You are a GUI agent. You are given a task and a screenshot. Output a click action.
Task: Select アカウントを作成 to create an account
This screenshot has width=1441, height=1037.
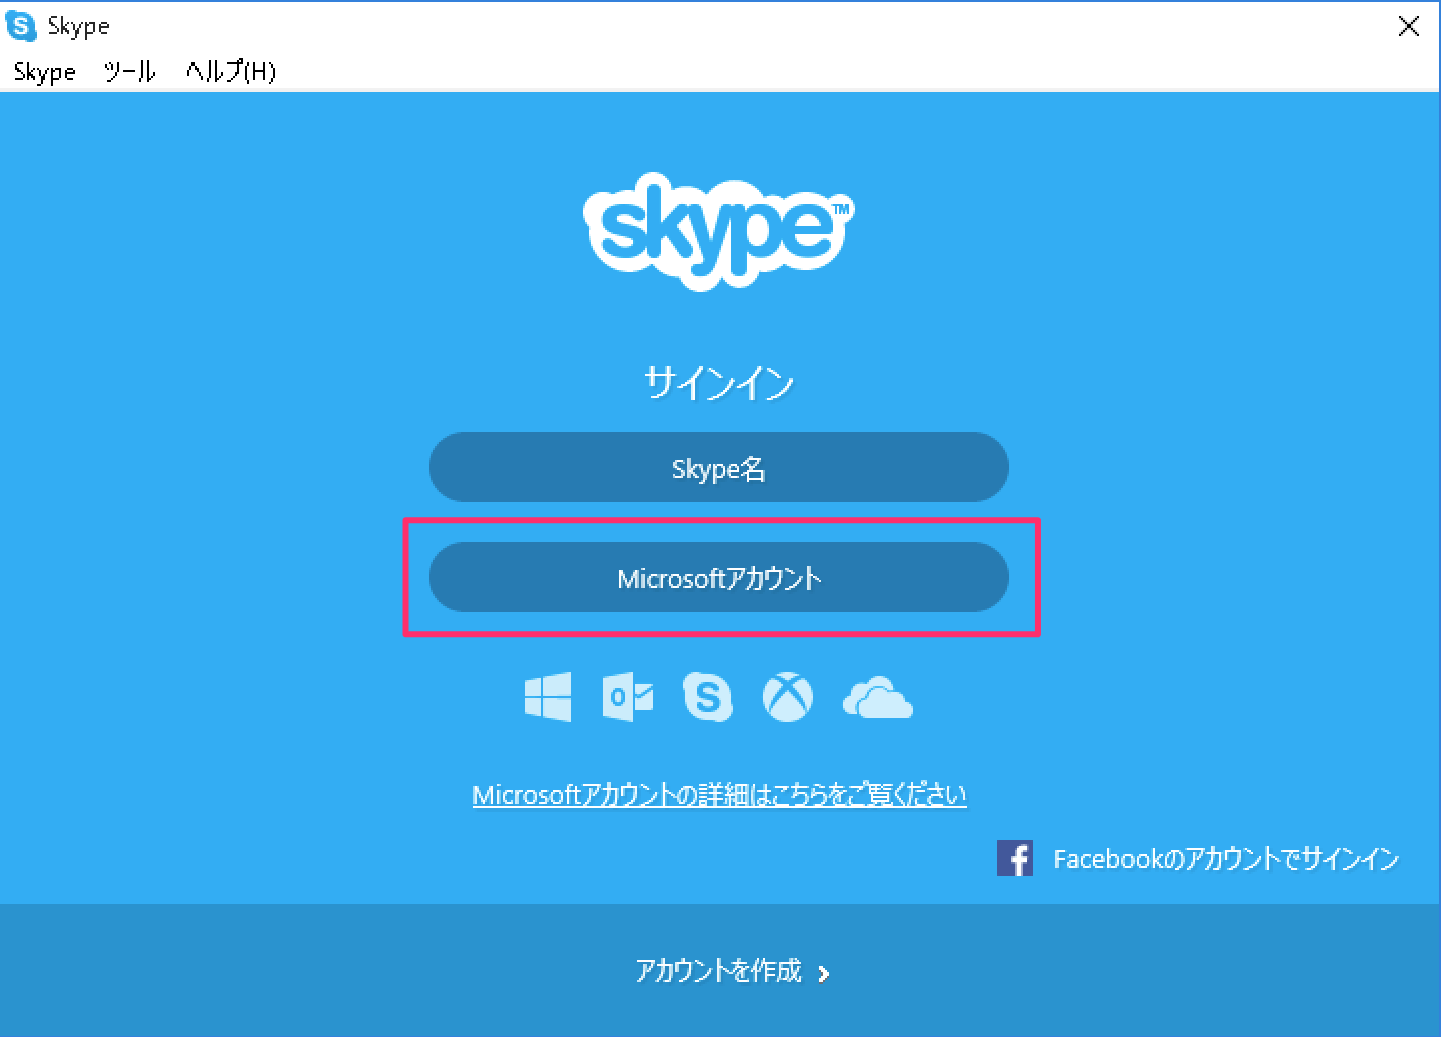click(x=719, y=971)
